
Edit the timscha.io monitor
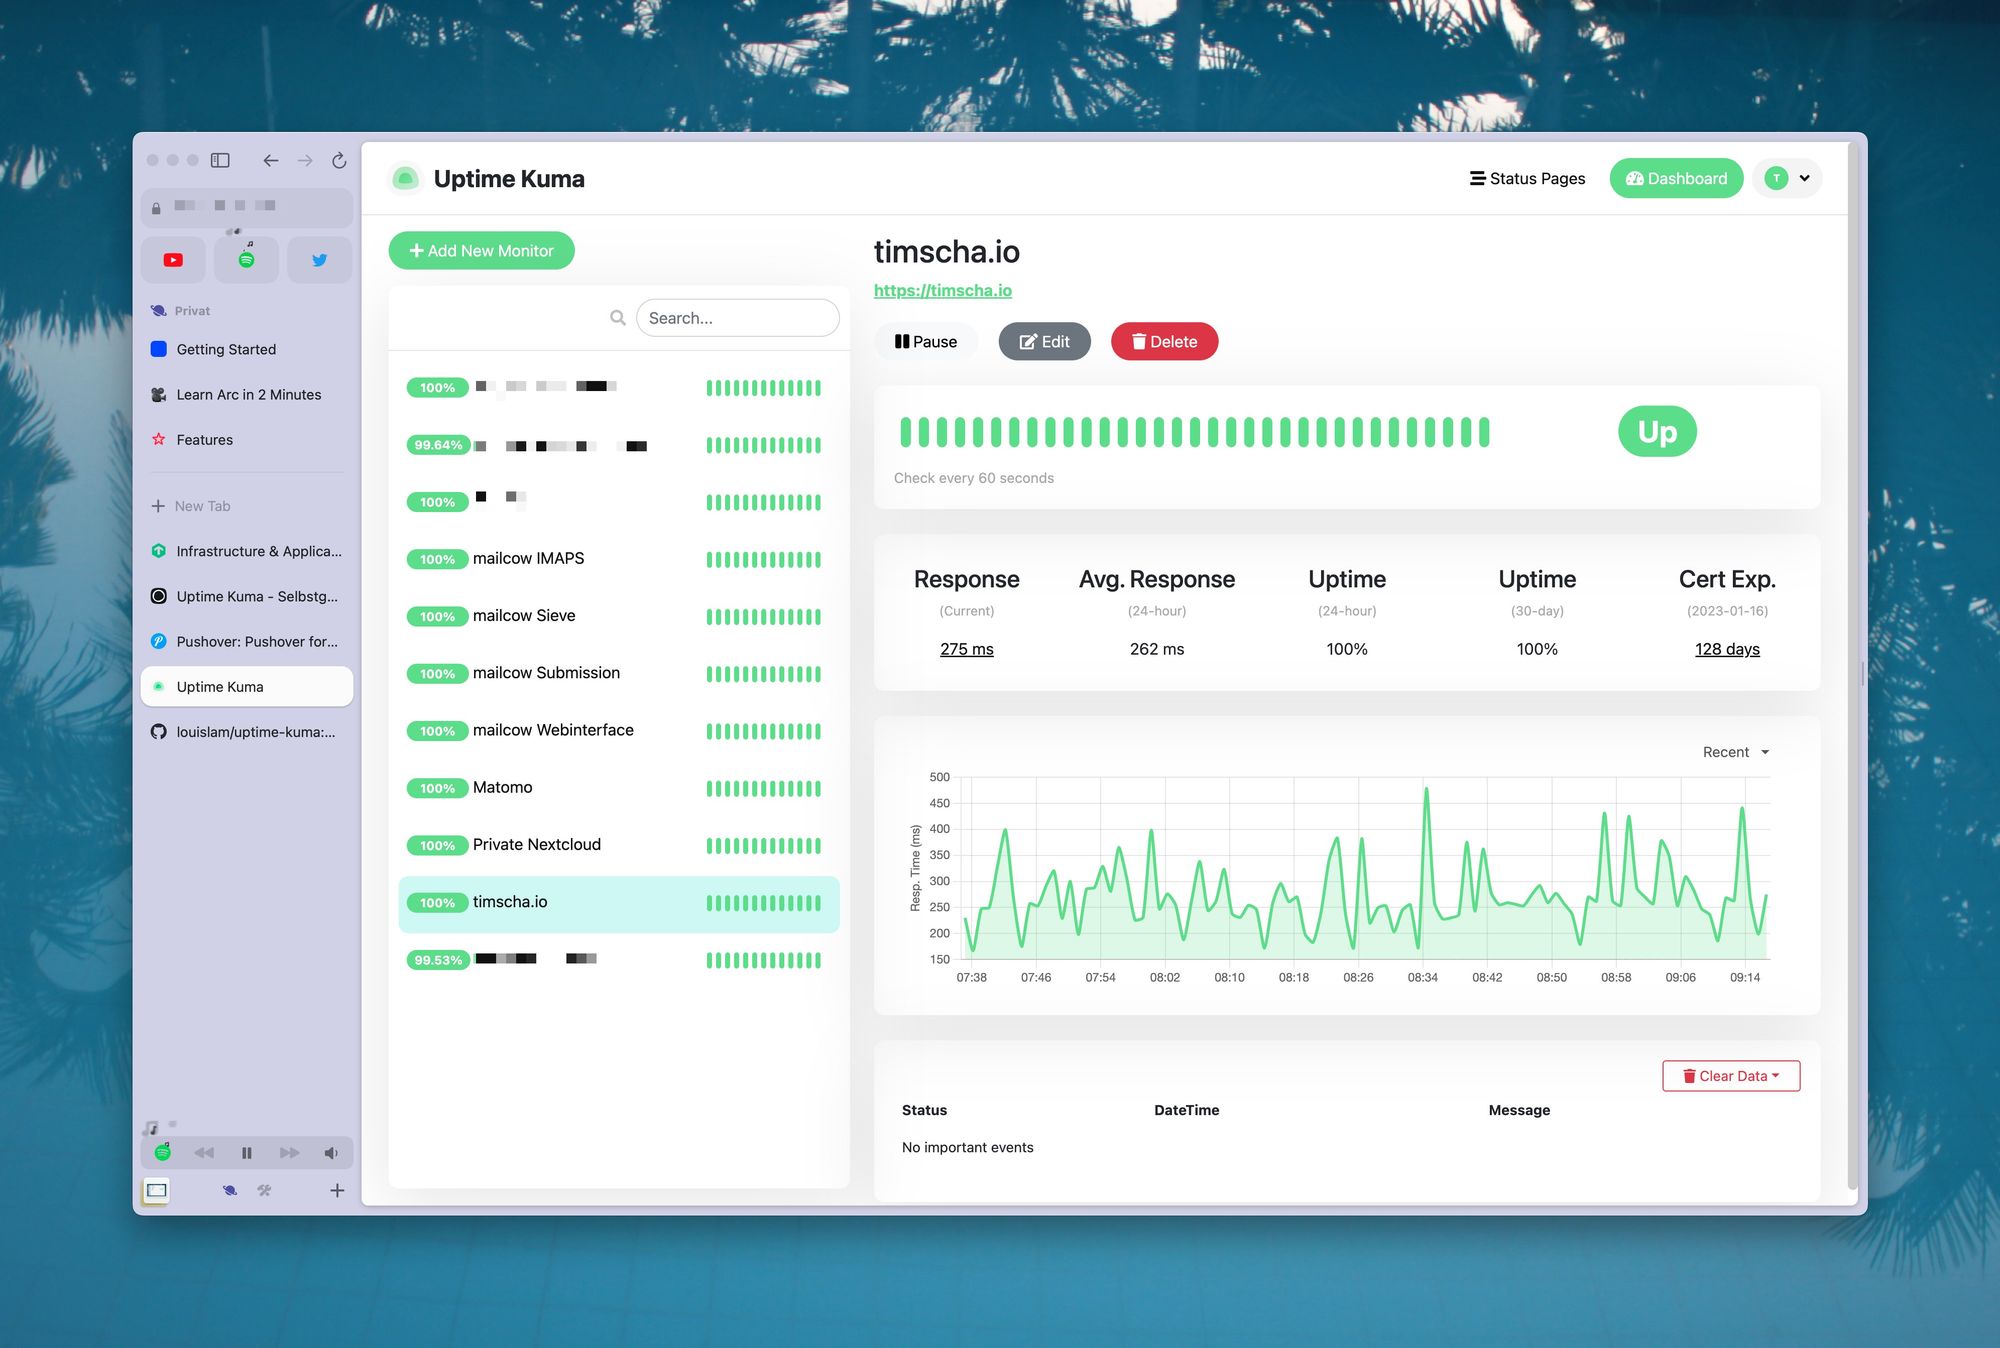pyautogui.click(x=1044, y=342)
